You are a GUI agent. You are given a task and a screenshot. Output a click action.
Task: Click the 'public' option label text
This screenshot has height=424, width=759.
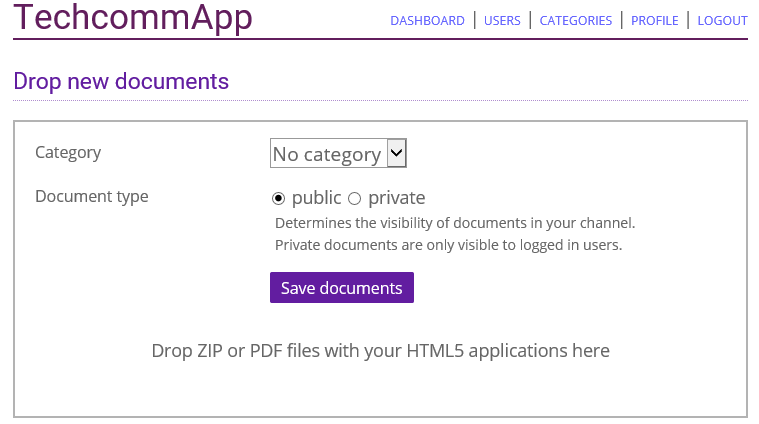click(x=316, y=198)
